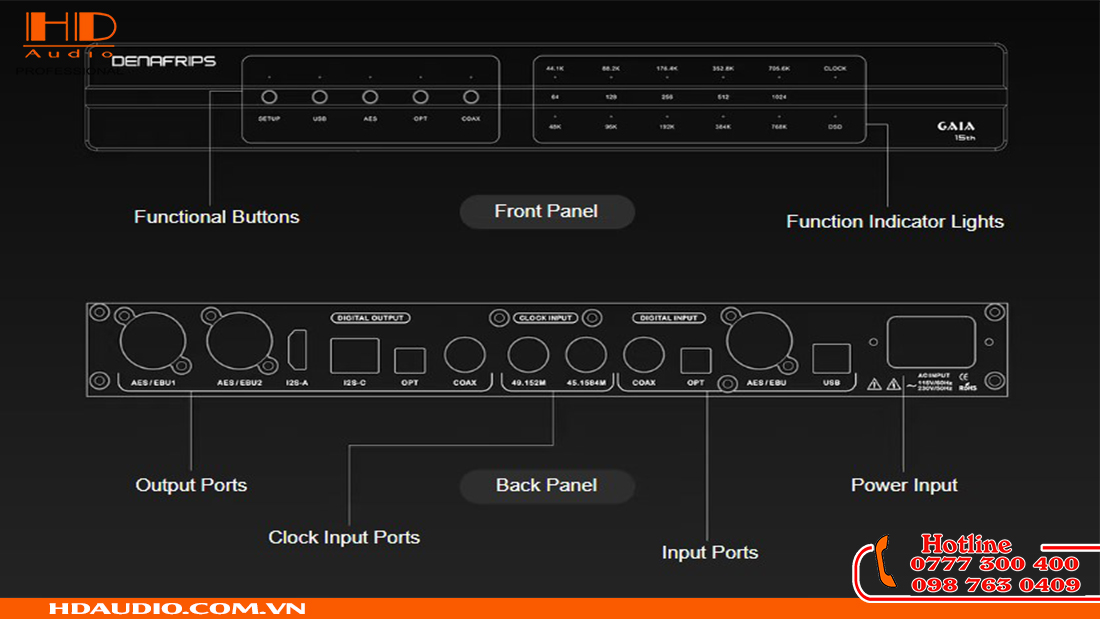Click the I2S-A HDMI output port
This screenshot has width=1100, height=619.
click(x=297, y=350)
